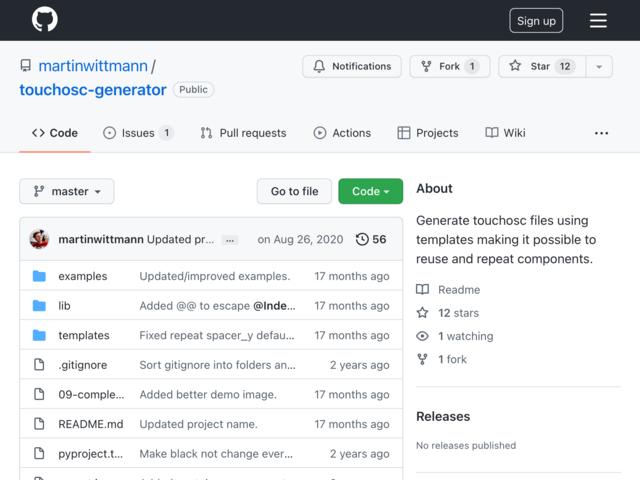Click the examples folder icon
Viewport: 640px width, 480px height.
click(x=39, y=276)
